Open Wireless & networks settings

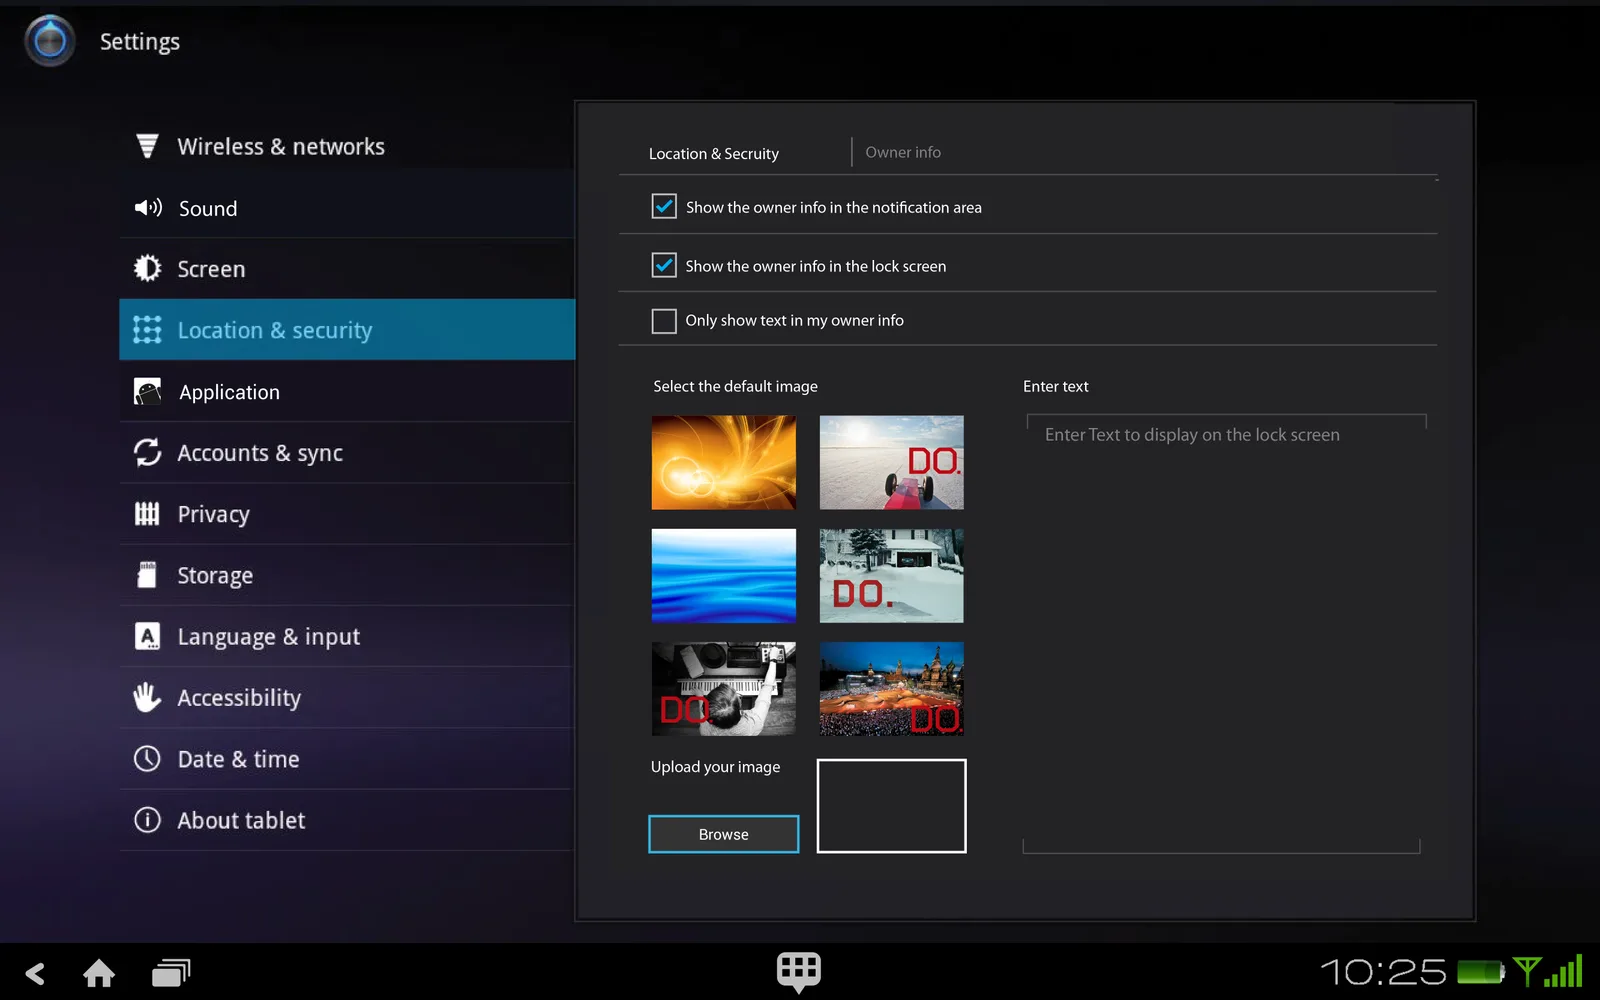coord(347,146)
